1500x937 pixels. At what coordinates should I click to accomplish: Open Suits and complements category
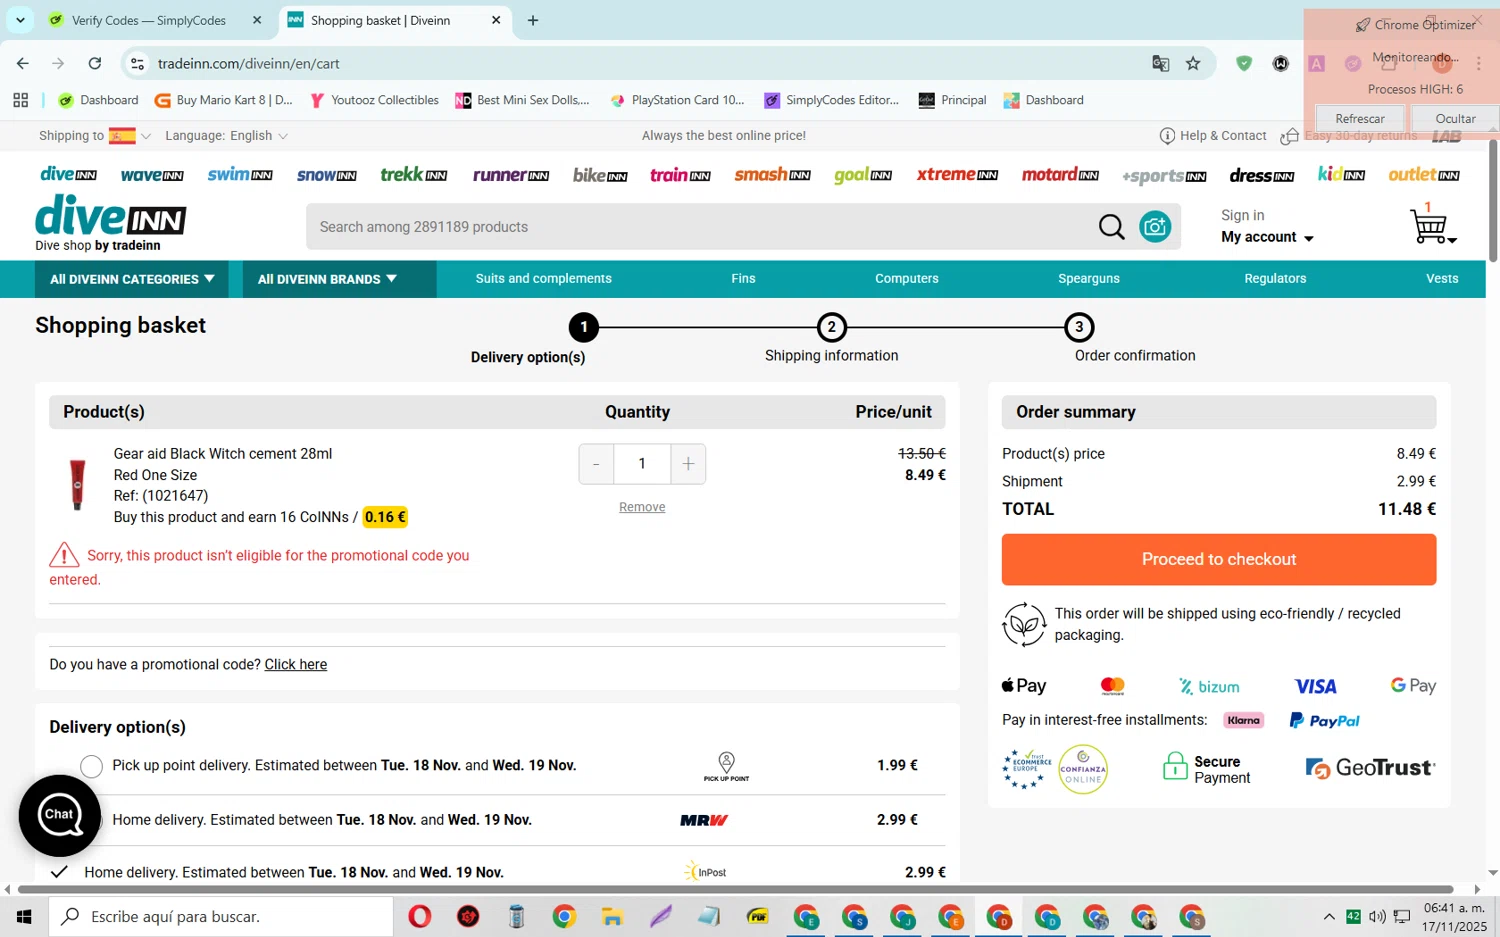[543, 279]
